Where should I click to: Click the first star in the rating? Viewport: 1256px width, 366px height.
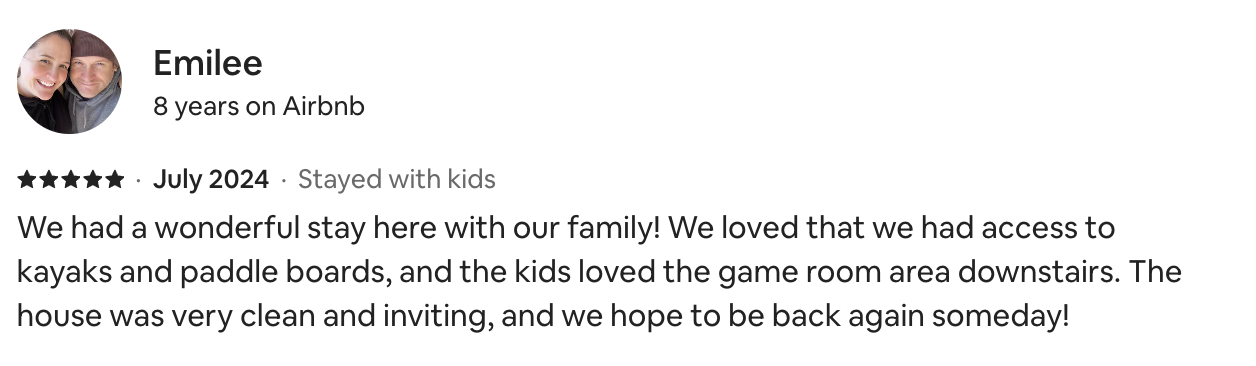click(27, 180)
